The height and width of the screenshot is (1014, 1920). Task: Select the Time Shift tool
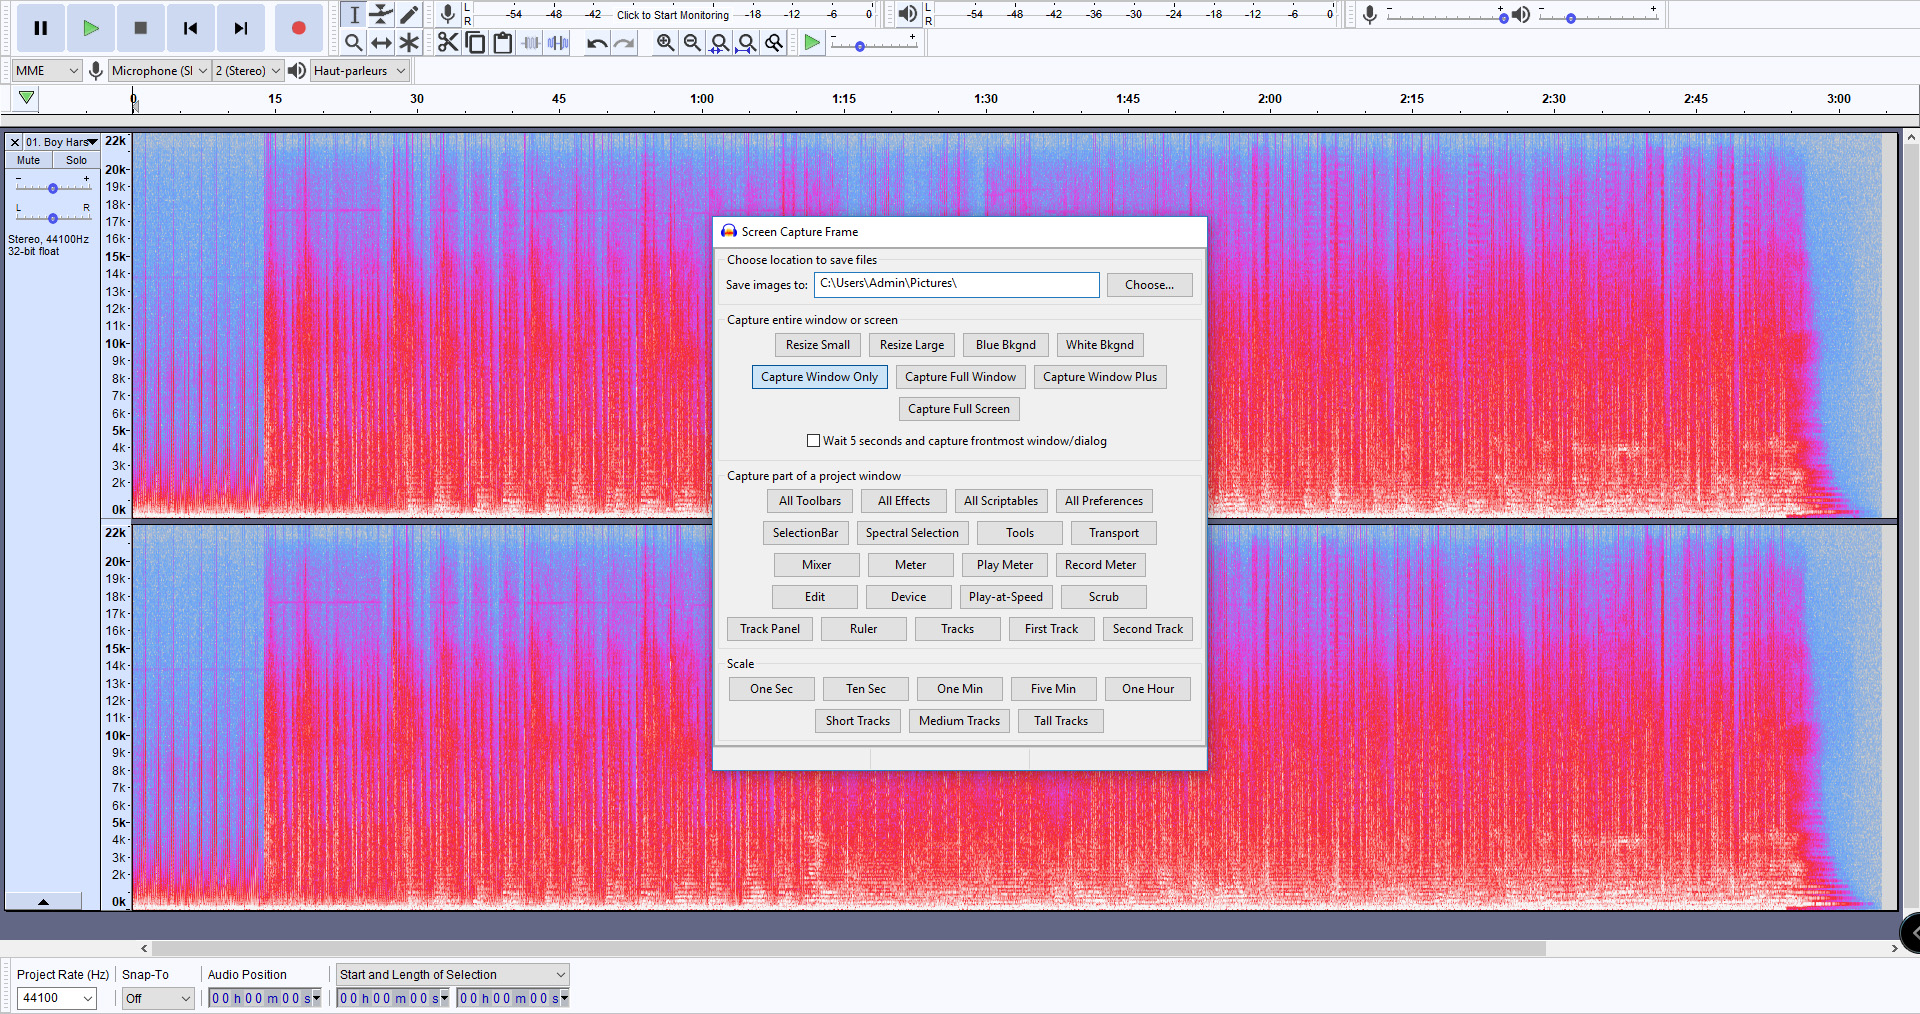click(x=381, y=42)
